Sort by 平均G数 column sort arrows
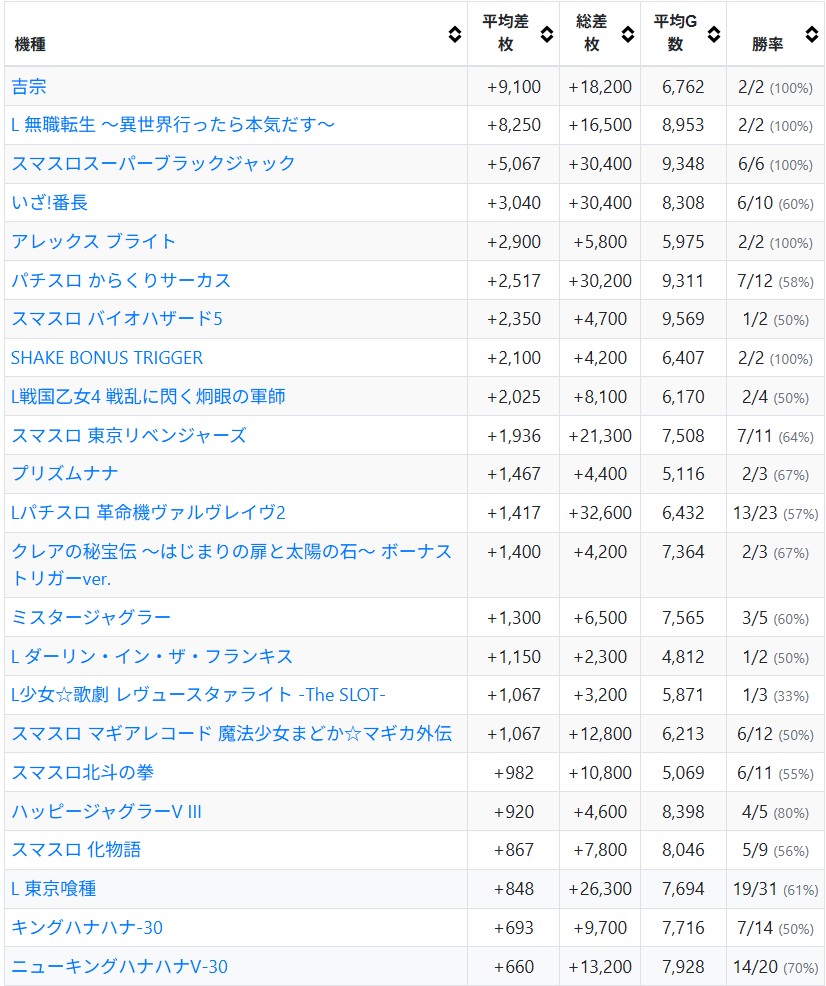 tap(713, 34)
